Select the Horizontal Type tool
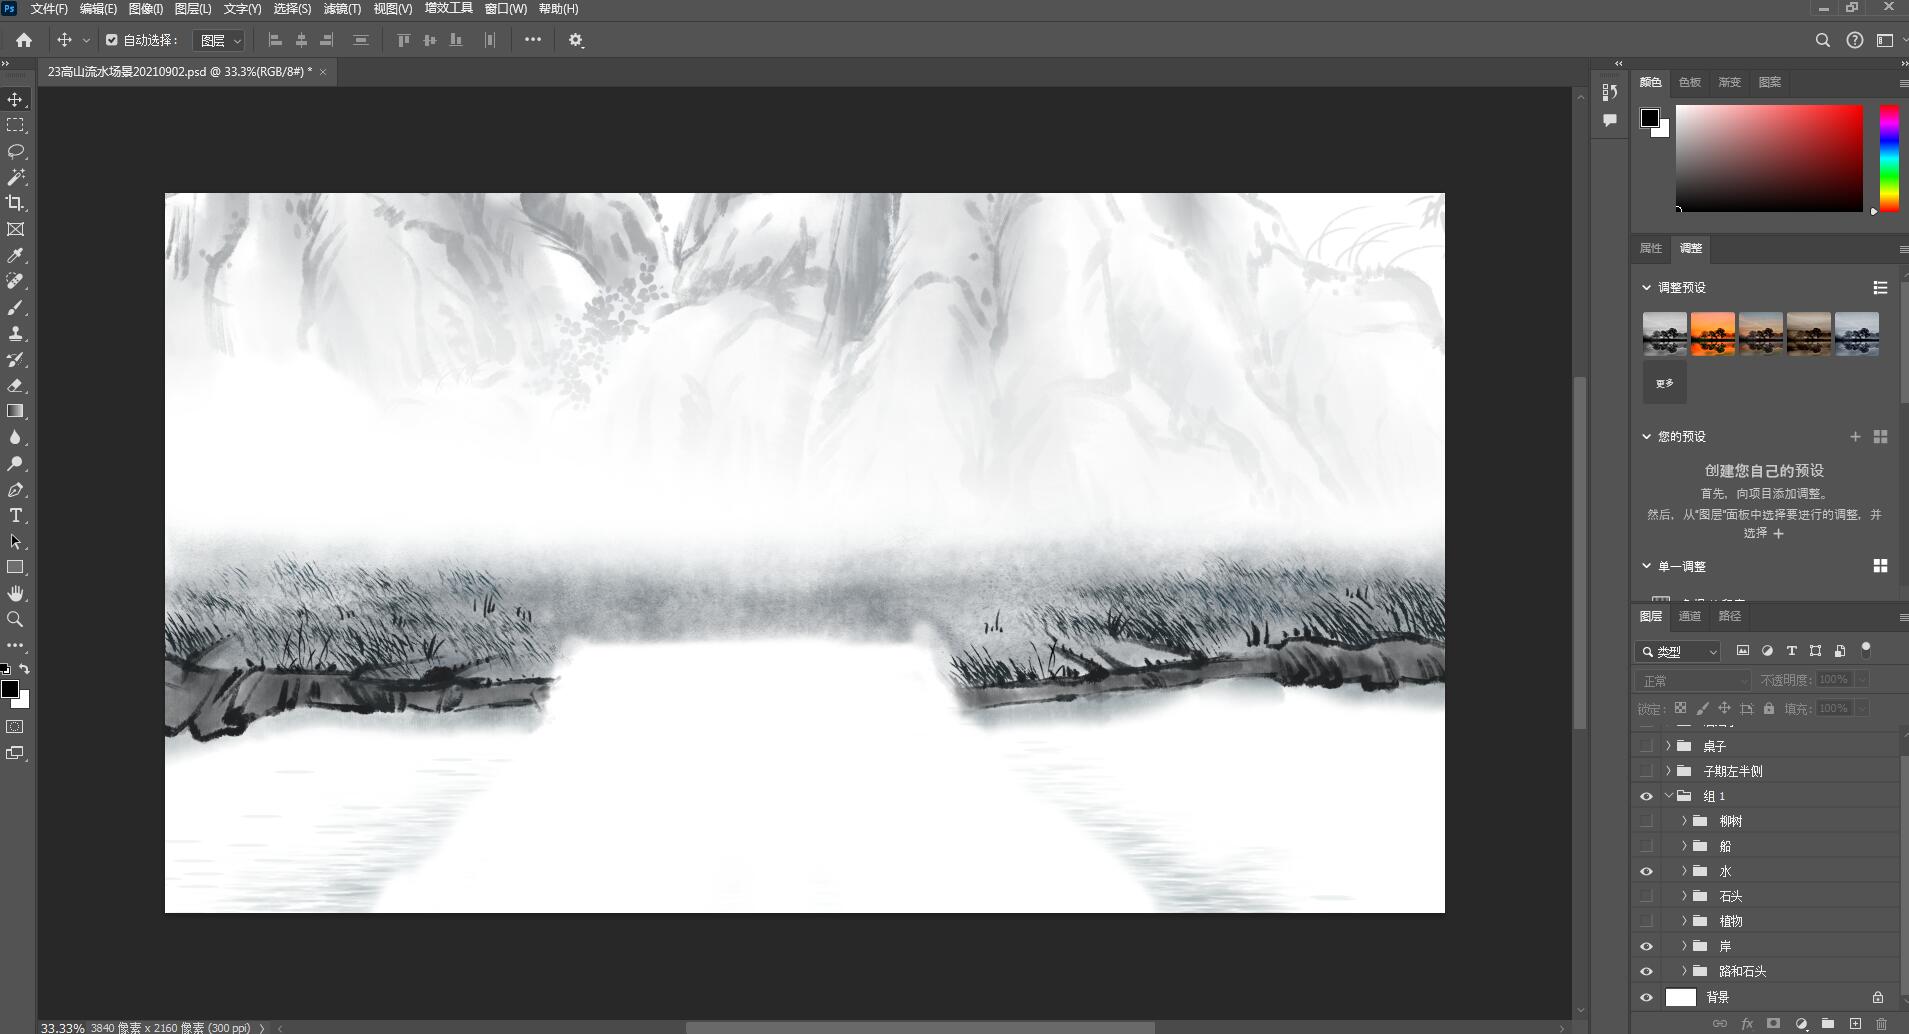Screen dimensions: 1909x1034 15,516
